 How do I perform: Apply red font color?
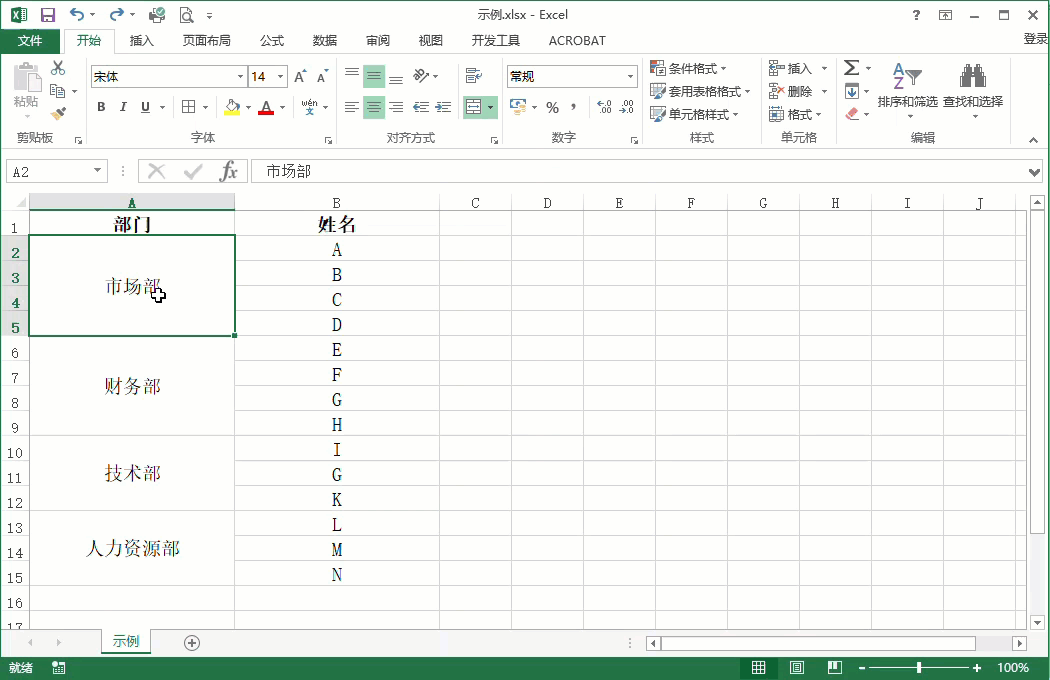coord(267,107)
